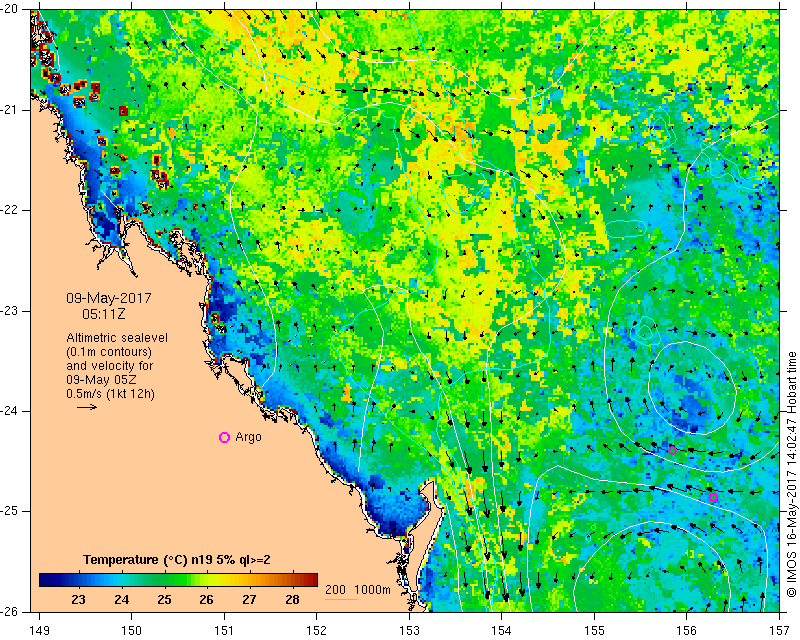800x640 pixels.
Task: Click the longitude axis label 153
Action: click(x=410, y=631)
